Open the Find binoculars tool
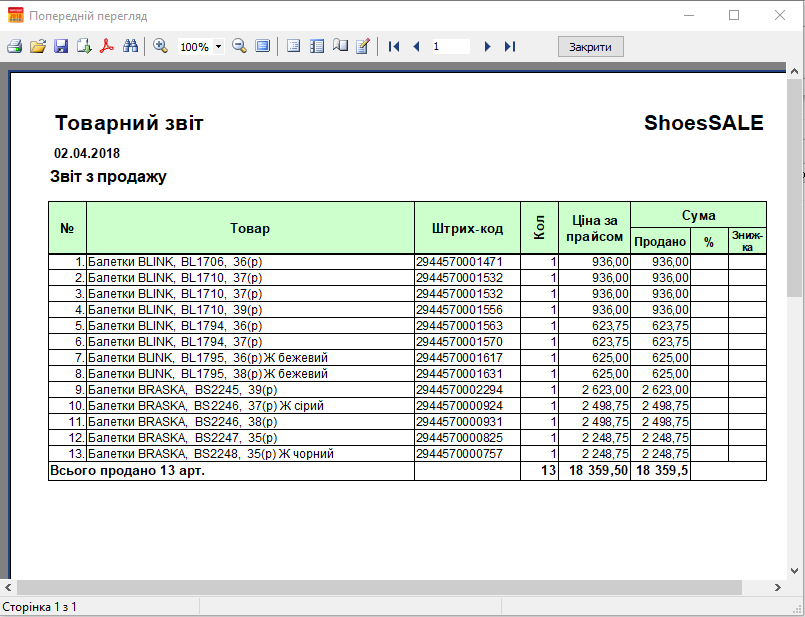 click(129, 47)
